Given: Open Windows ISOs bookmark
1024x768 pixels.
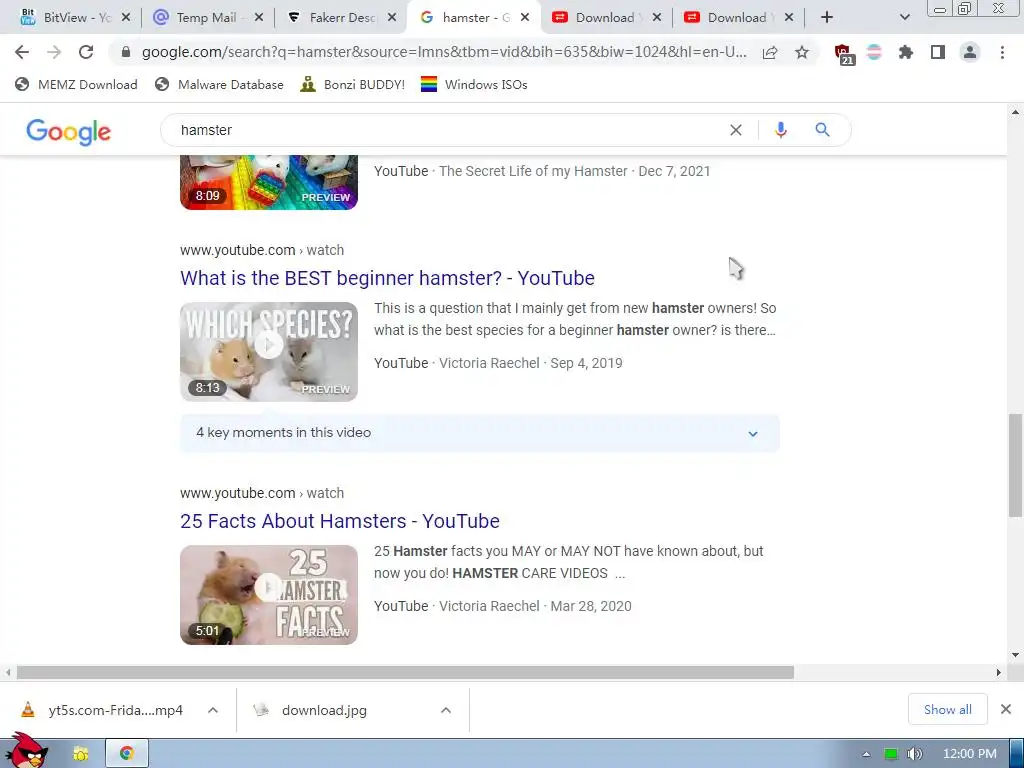Looking at the screenshot, I should [474, 84].
